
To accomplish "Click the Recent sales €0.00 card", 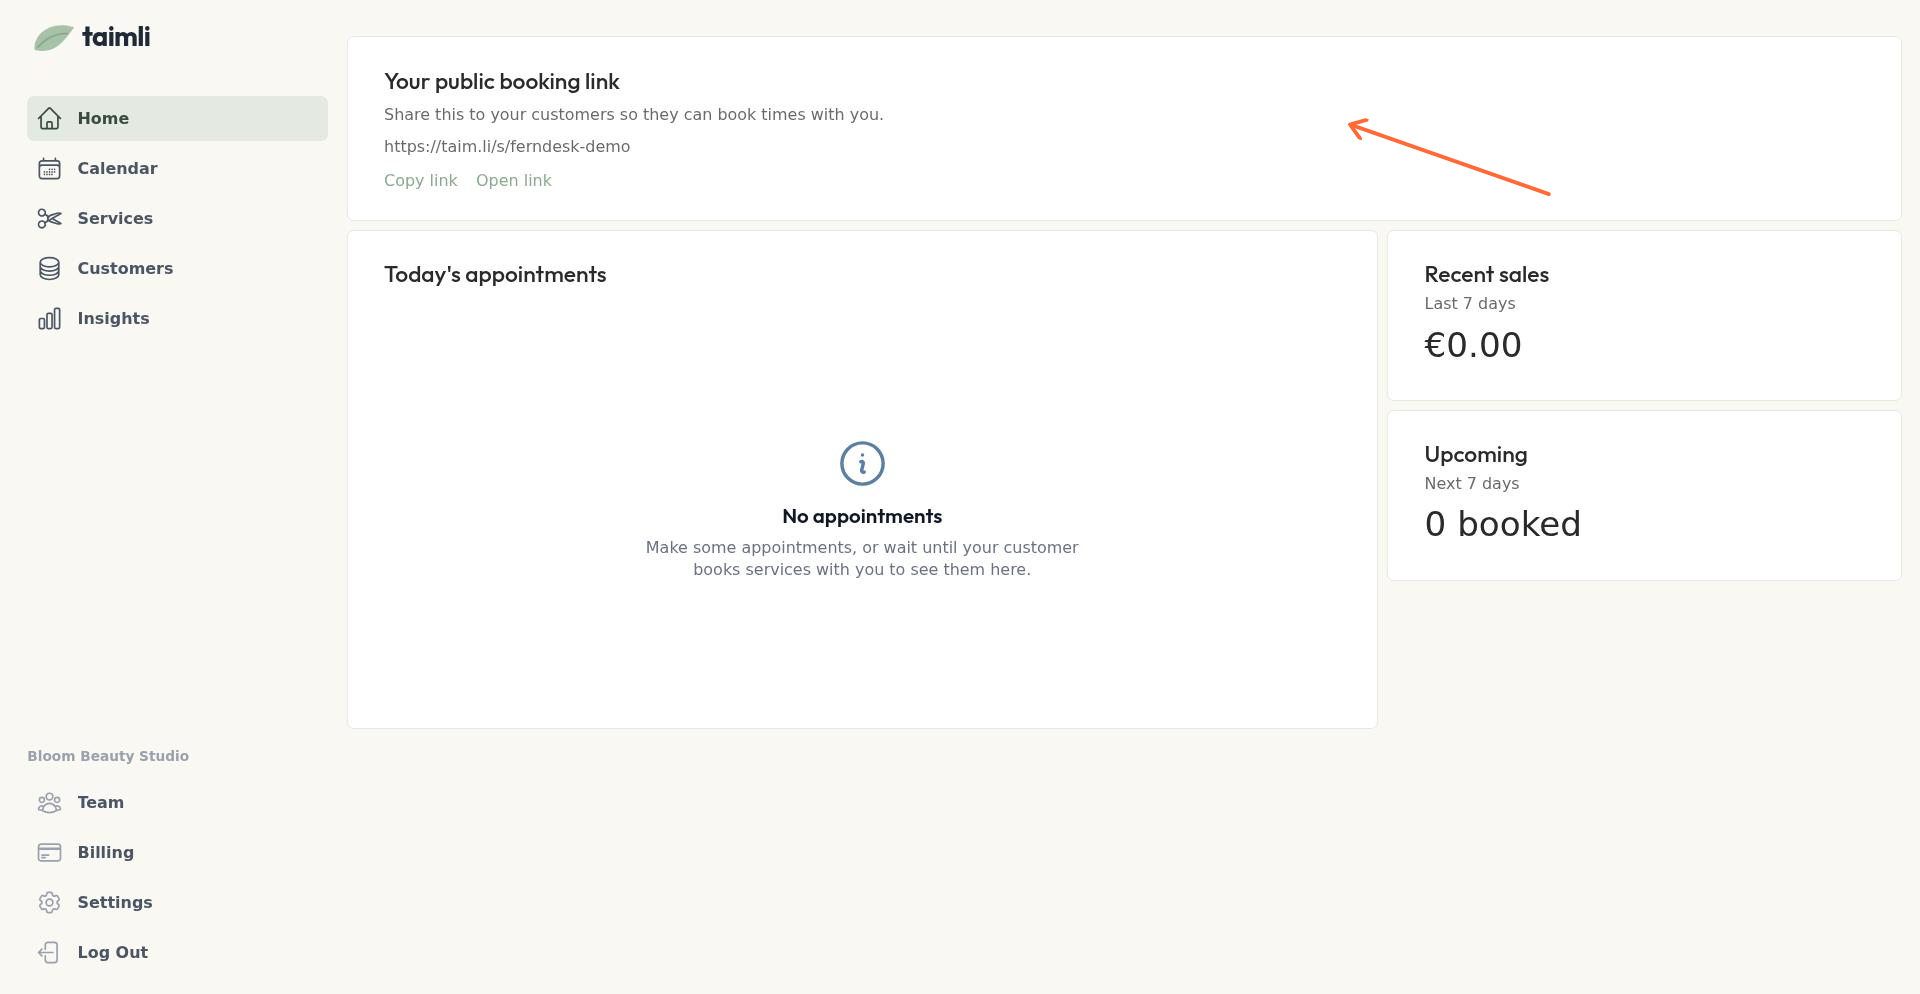I will [x=1643, y=316].
